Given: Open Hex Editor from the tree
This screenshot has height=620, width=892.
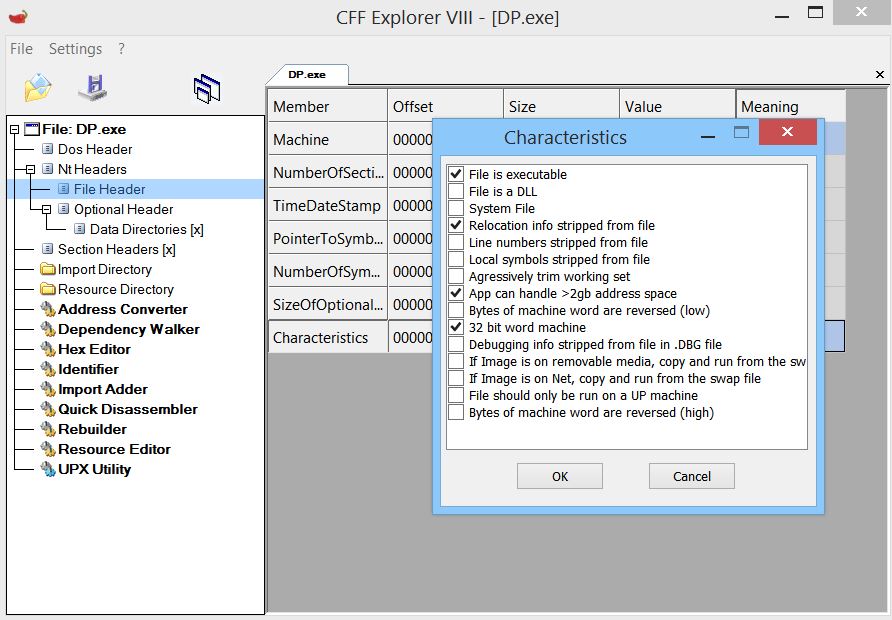Looking at the screenshot, I should [x=94, y=349].
